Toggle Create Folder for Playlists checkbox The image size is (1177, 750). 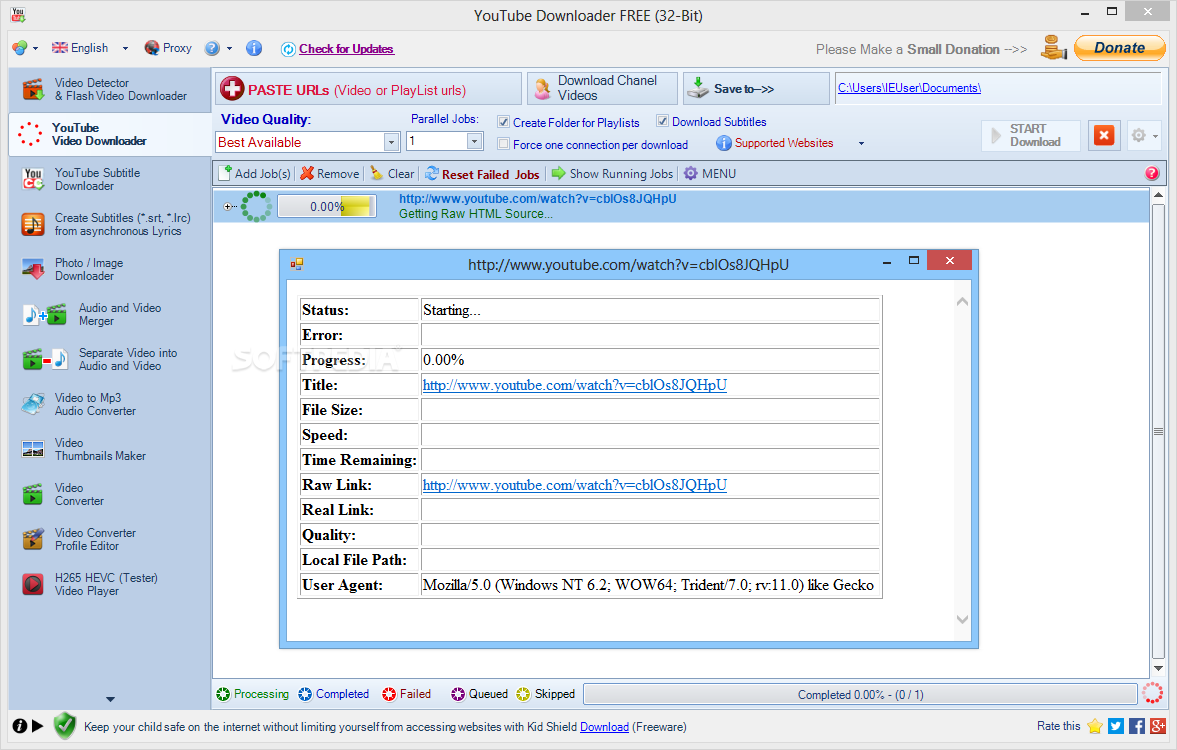(504, 122)
